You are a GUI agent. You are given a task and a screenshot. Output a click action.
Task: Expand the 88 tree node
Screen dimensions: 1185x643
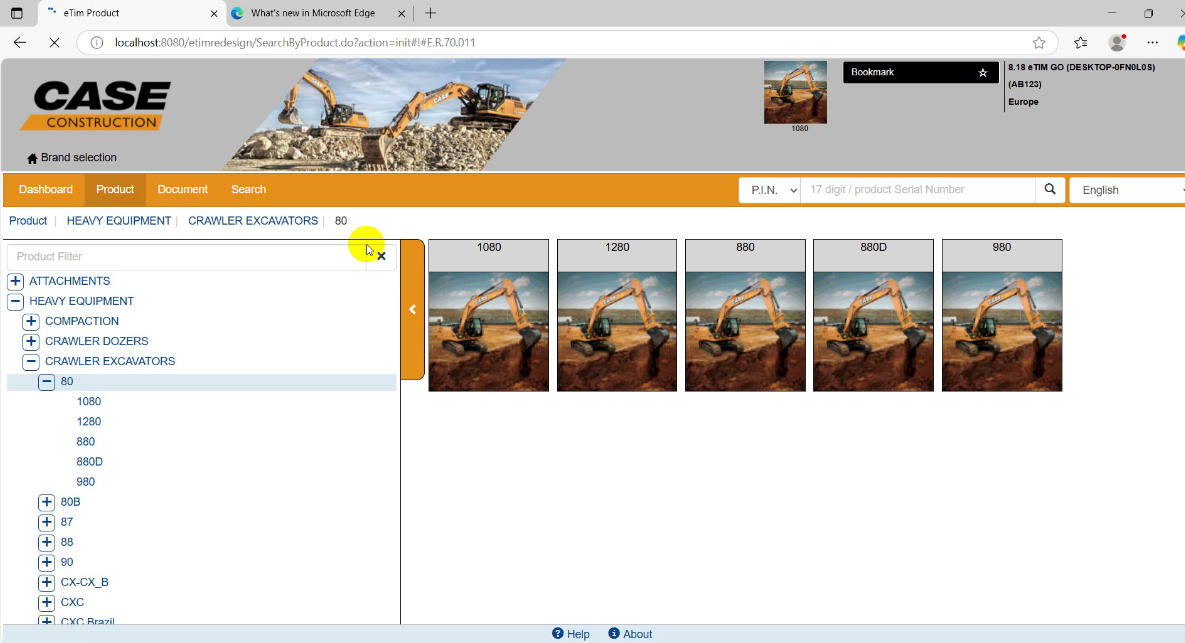point(47,542)
